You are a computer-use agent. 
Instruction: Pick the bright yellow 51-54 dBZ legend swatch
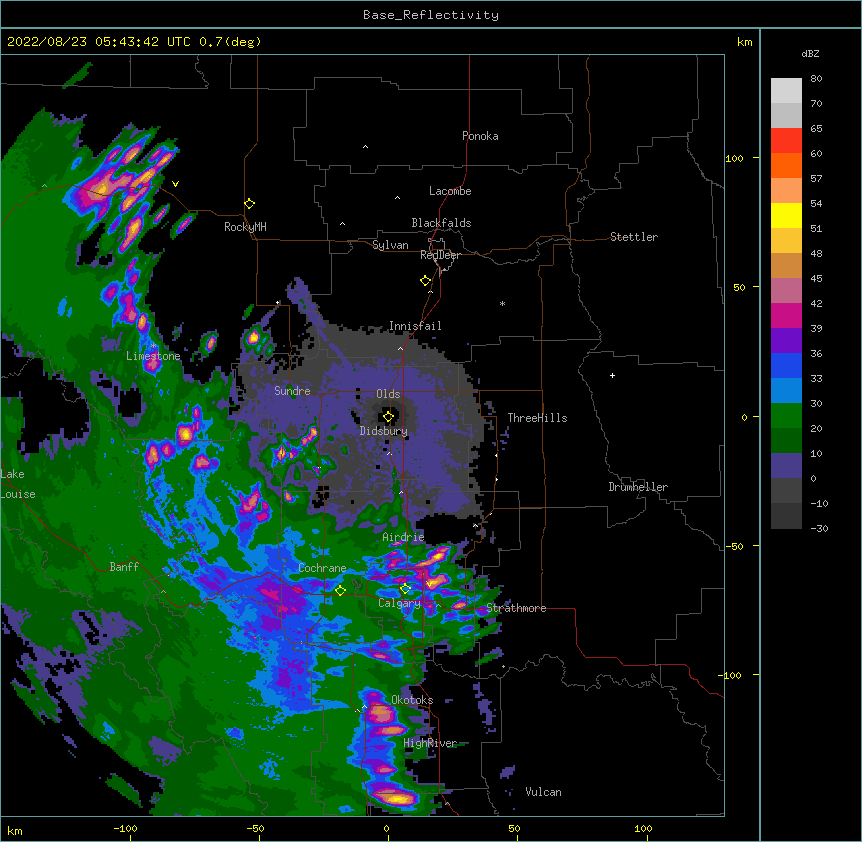point(786,216)
